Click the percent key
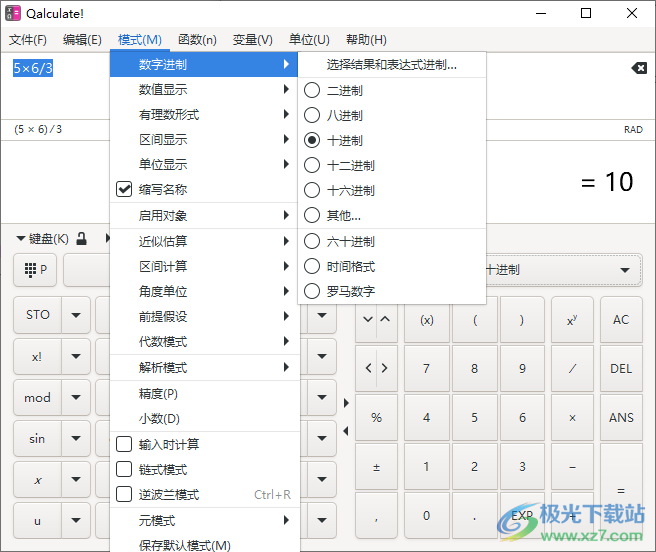 pyautogui.click(x=376, y=417)
